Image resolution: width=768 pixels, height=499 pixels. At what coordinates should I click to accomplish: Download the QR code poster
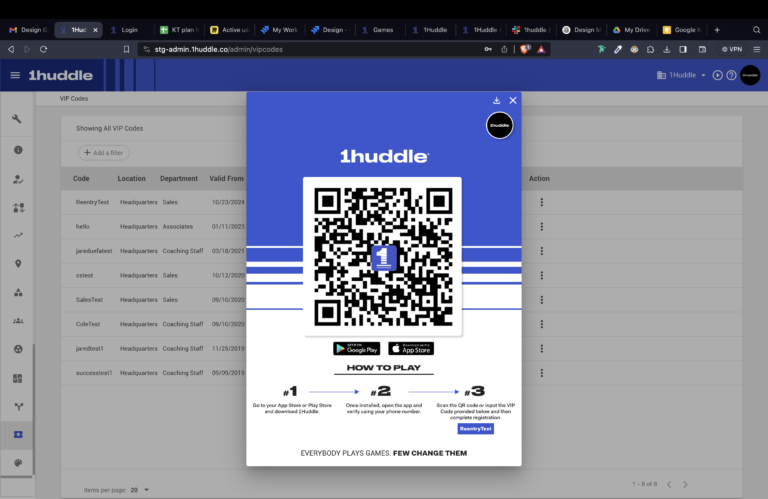coord(497,100)
